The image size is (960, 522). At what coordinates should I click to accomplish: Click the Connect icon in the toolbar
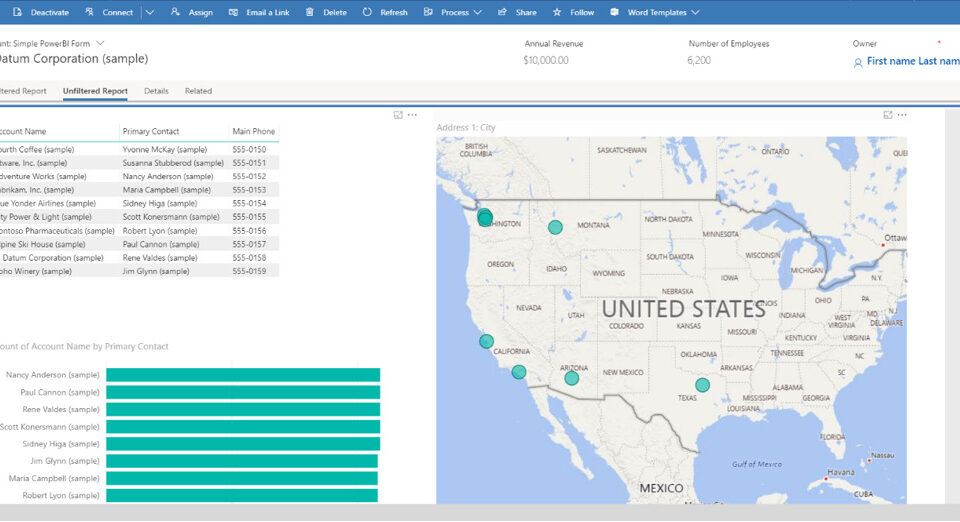click(89, 12)
